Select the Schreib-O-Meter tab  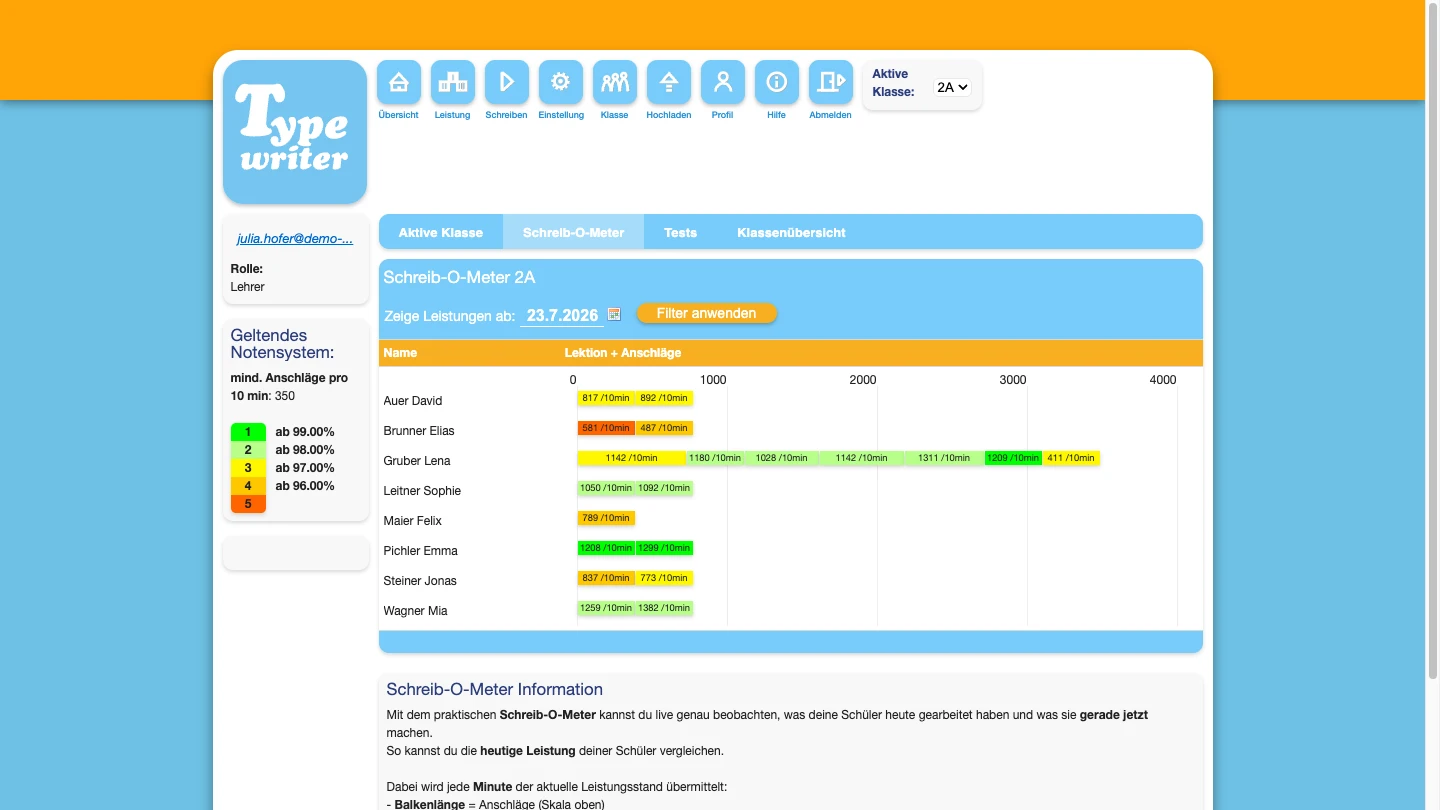pyautogui.click(x=574, y=232)
